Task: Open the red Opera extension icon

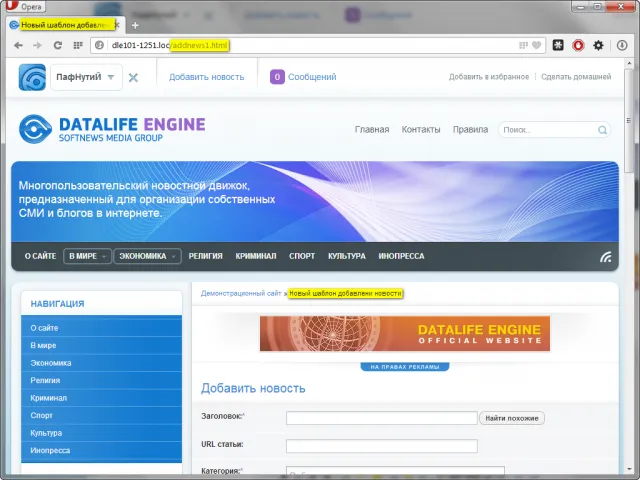Action: tap(578, 45)
